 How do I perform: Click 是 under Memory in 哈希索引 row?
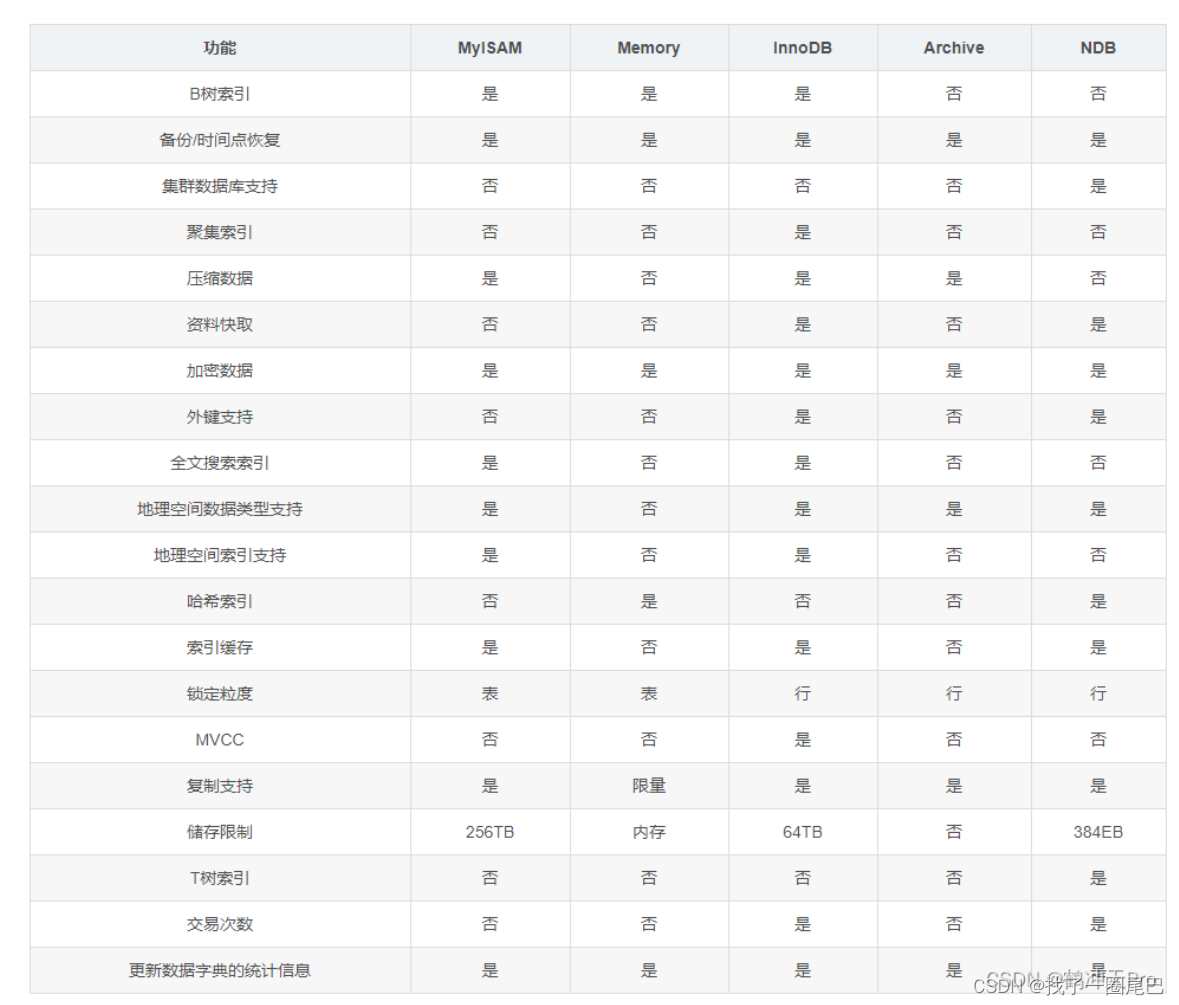coord(648,601)
